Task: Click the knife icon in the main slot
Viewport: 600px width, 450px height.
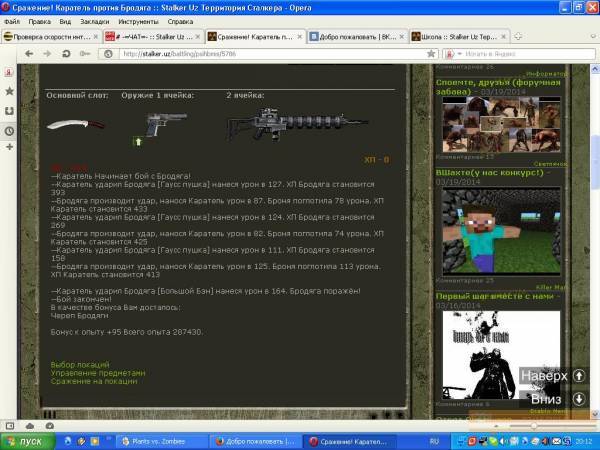Action: pyautogui.click(x=70, y=126)
